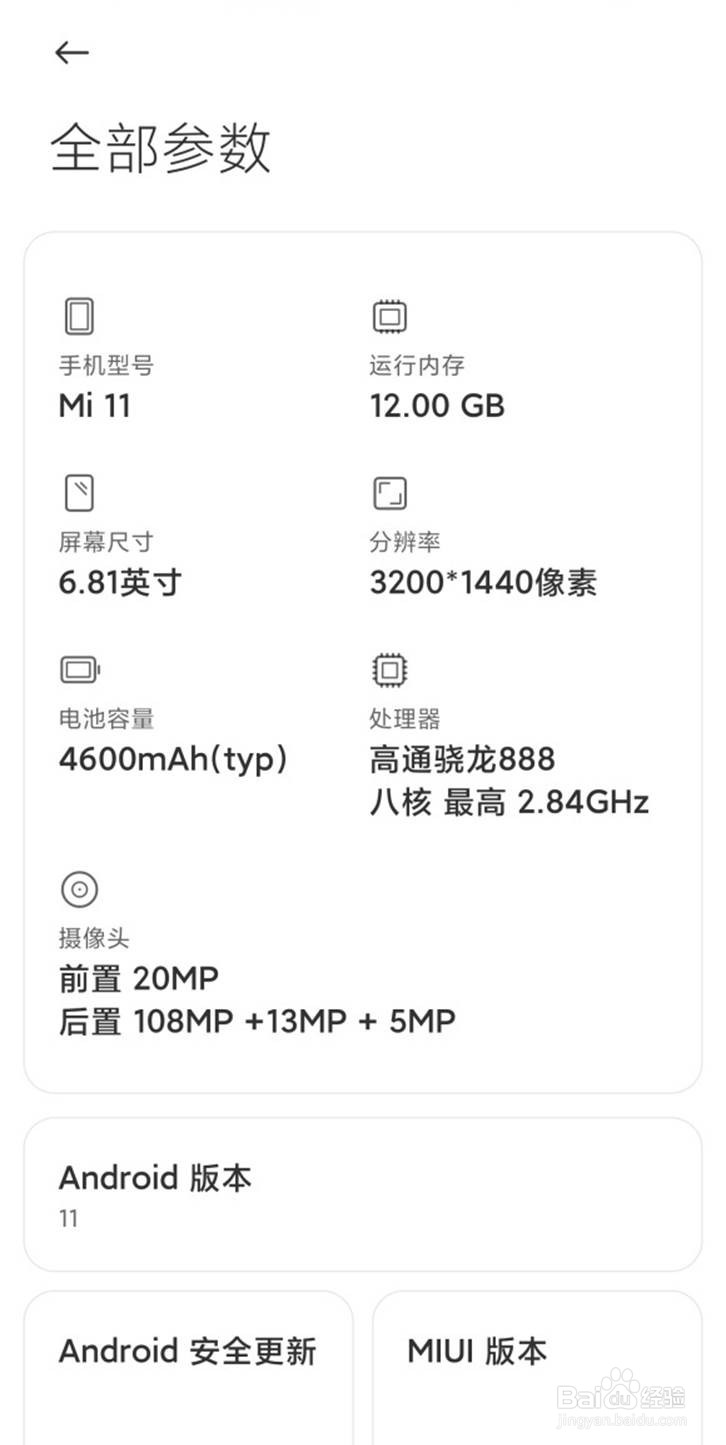
Task: Click the screen size (屏幕尺寸) icon
Action: 78,492
